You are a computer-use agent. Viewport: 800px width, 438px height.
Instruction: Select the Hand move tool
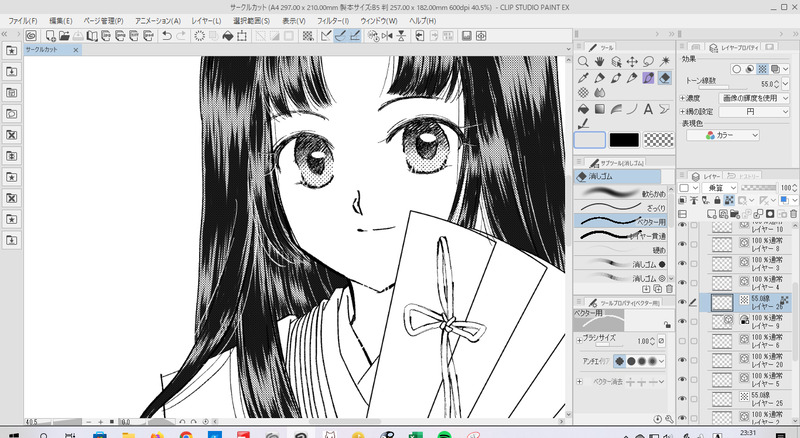point(599,62)
